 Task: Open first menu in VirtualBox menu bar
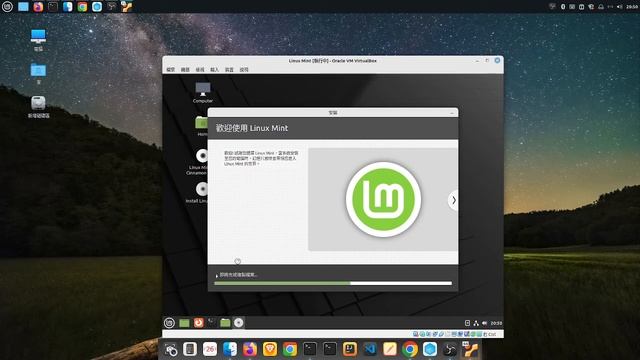pyautogui.click(x=171, y=70)
